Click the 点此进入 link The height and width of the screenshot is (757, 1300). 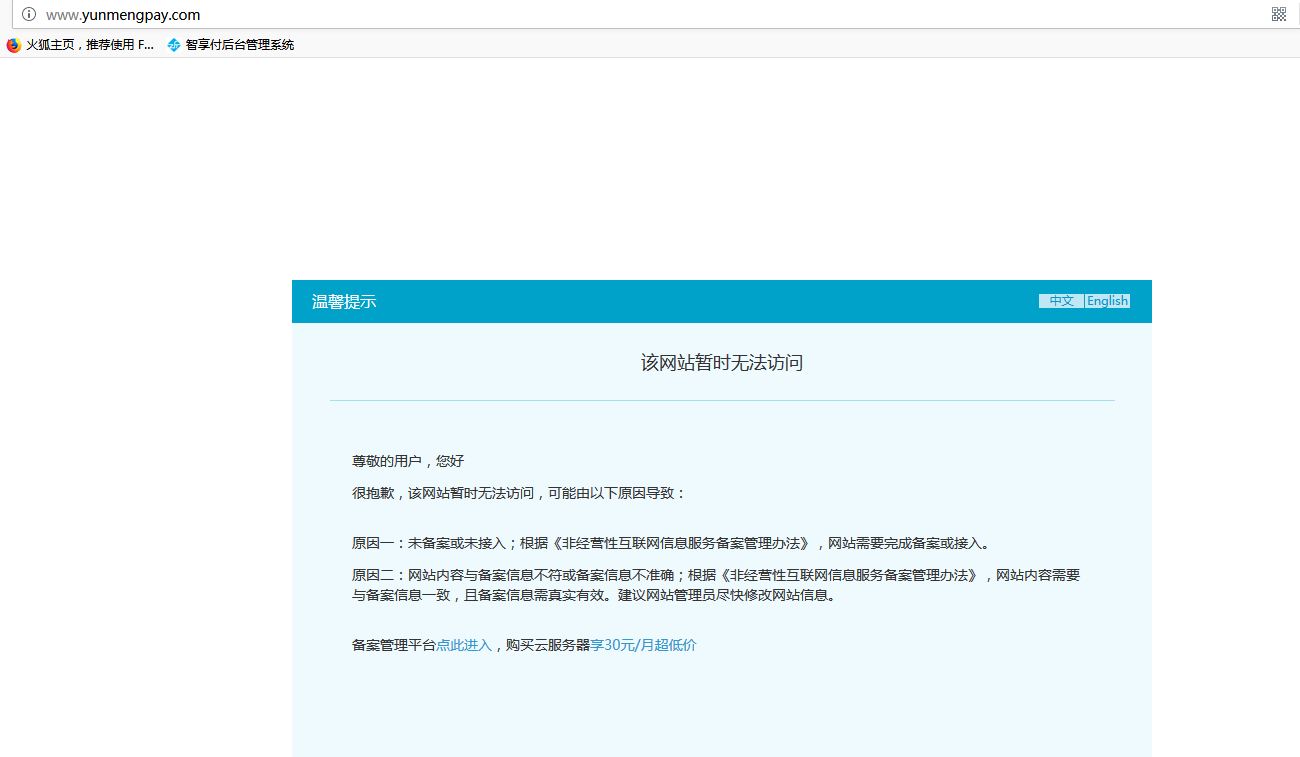[x=464, y=645]
